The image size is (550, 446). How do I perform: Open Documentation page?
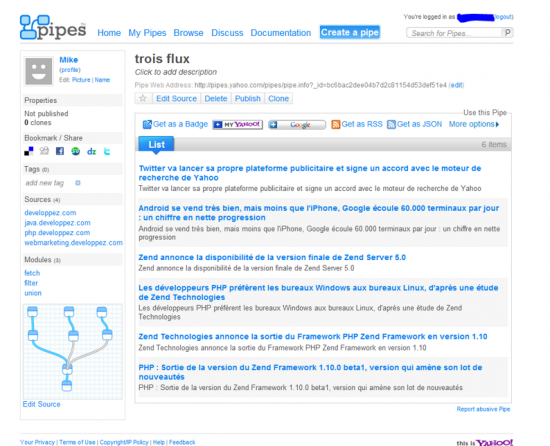pyautogui.click(x=281, y=33)
